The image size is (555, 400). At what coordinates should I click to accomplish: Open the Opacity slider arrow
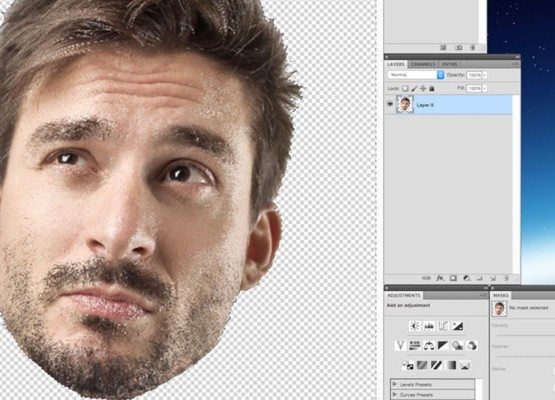[x=485, y=75]
